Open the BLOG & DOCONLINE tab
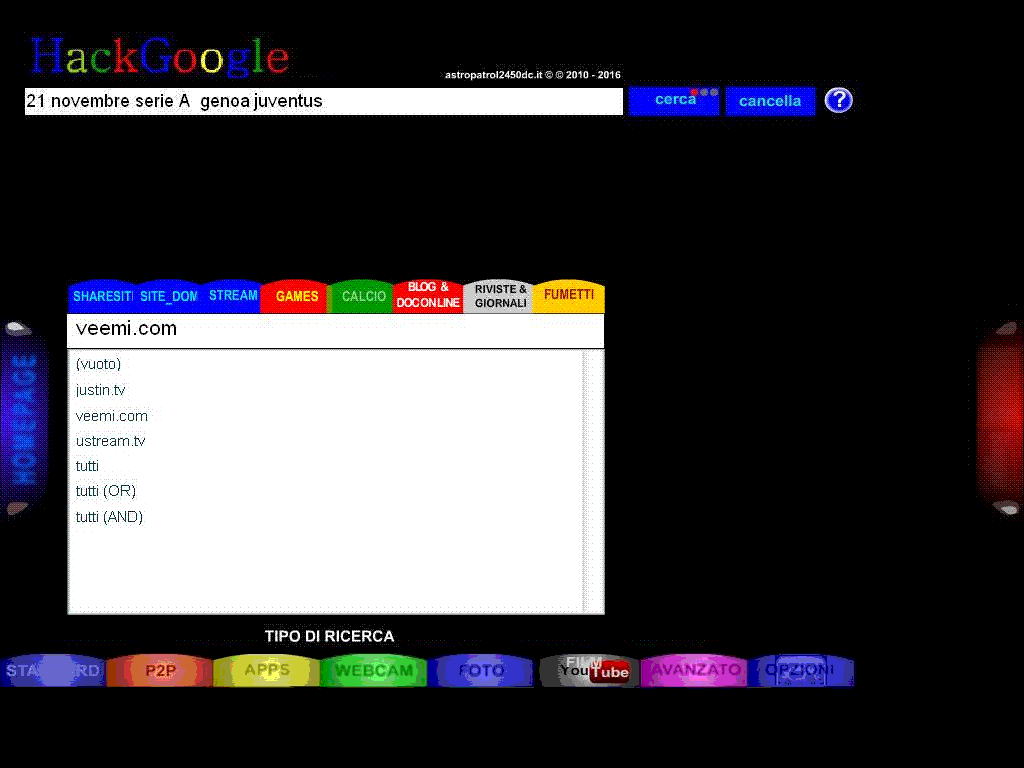 click(x=428, y=295)
